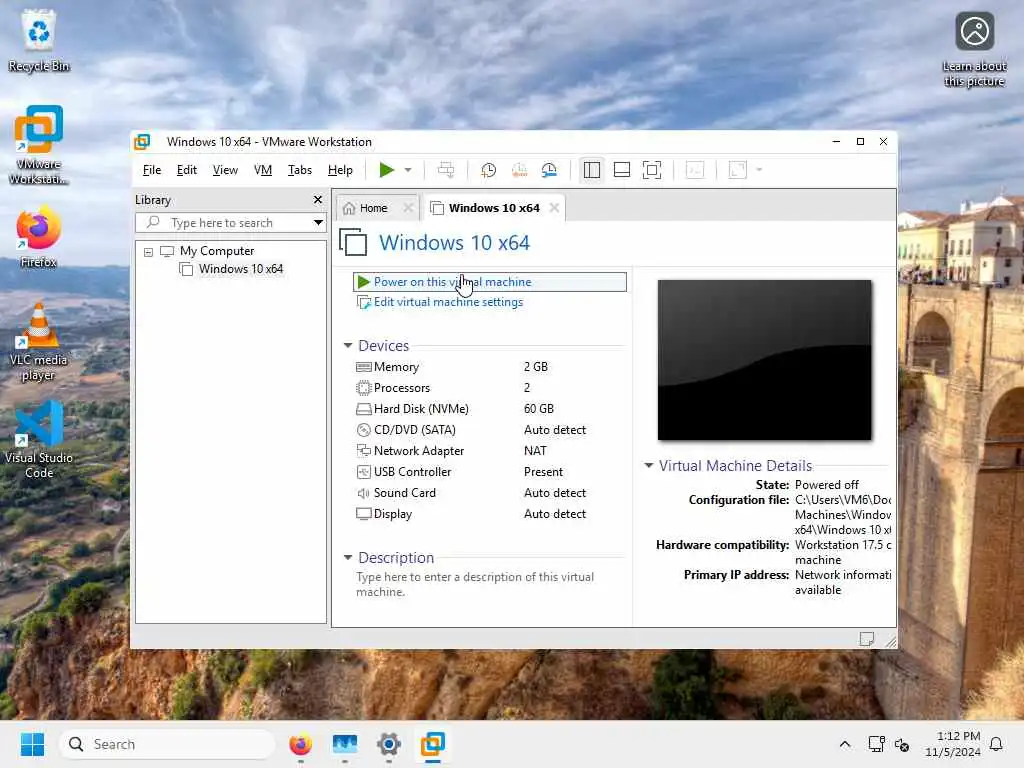Switch to the Home tab
The width and height of the screenshot is (1024, 768).
374,208
